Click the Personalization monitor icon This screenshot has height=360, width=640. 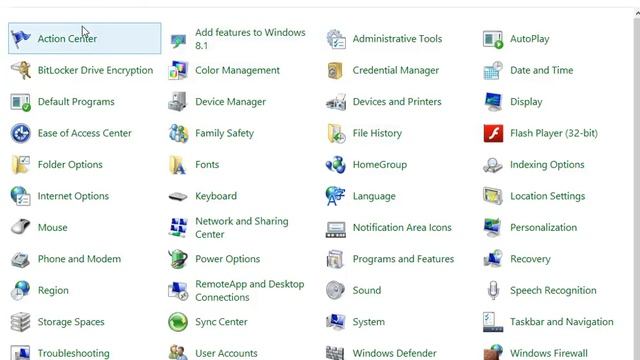(493, 227)
